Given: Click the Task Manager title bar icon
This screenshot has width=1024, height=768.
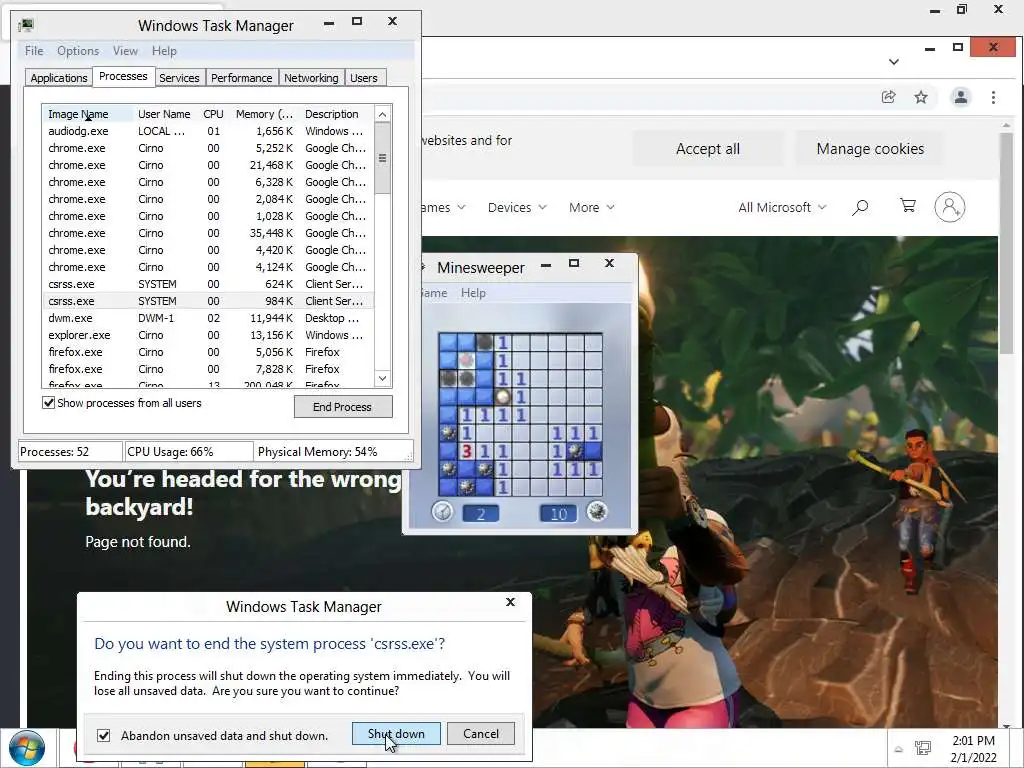Looking at the screenshot, I should tap(26, 25).
